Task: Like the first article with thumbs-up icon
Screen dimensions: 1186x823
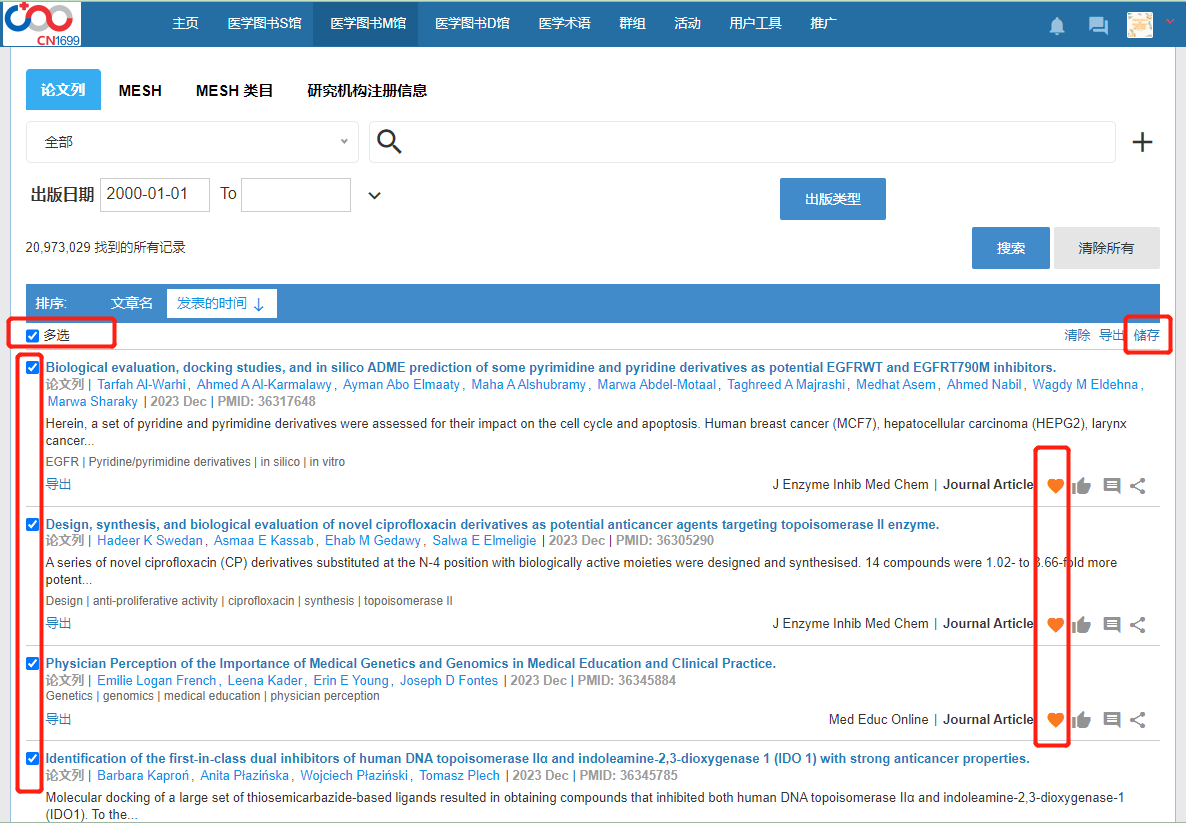Action: click(1081, 486)
